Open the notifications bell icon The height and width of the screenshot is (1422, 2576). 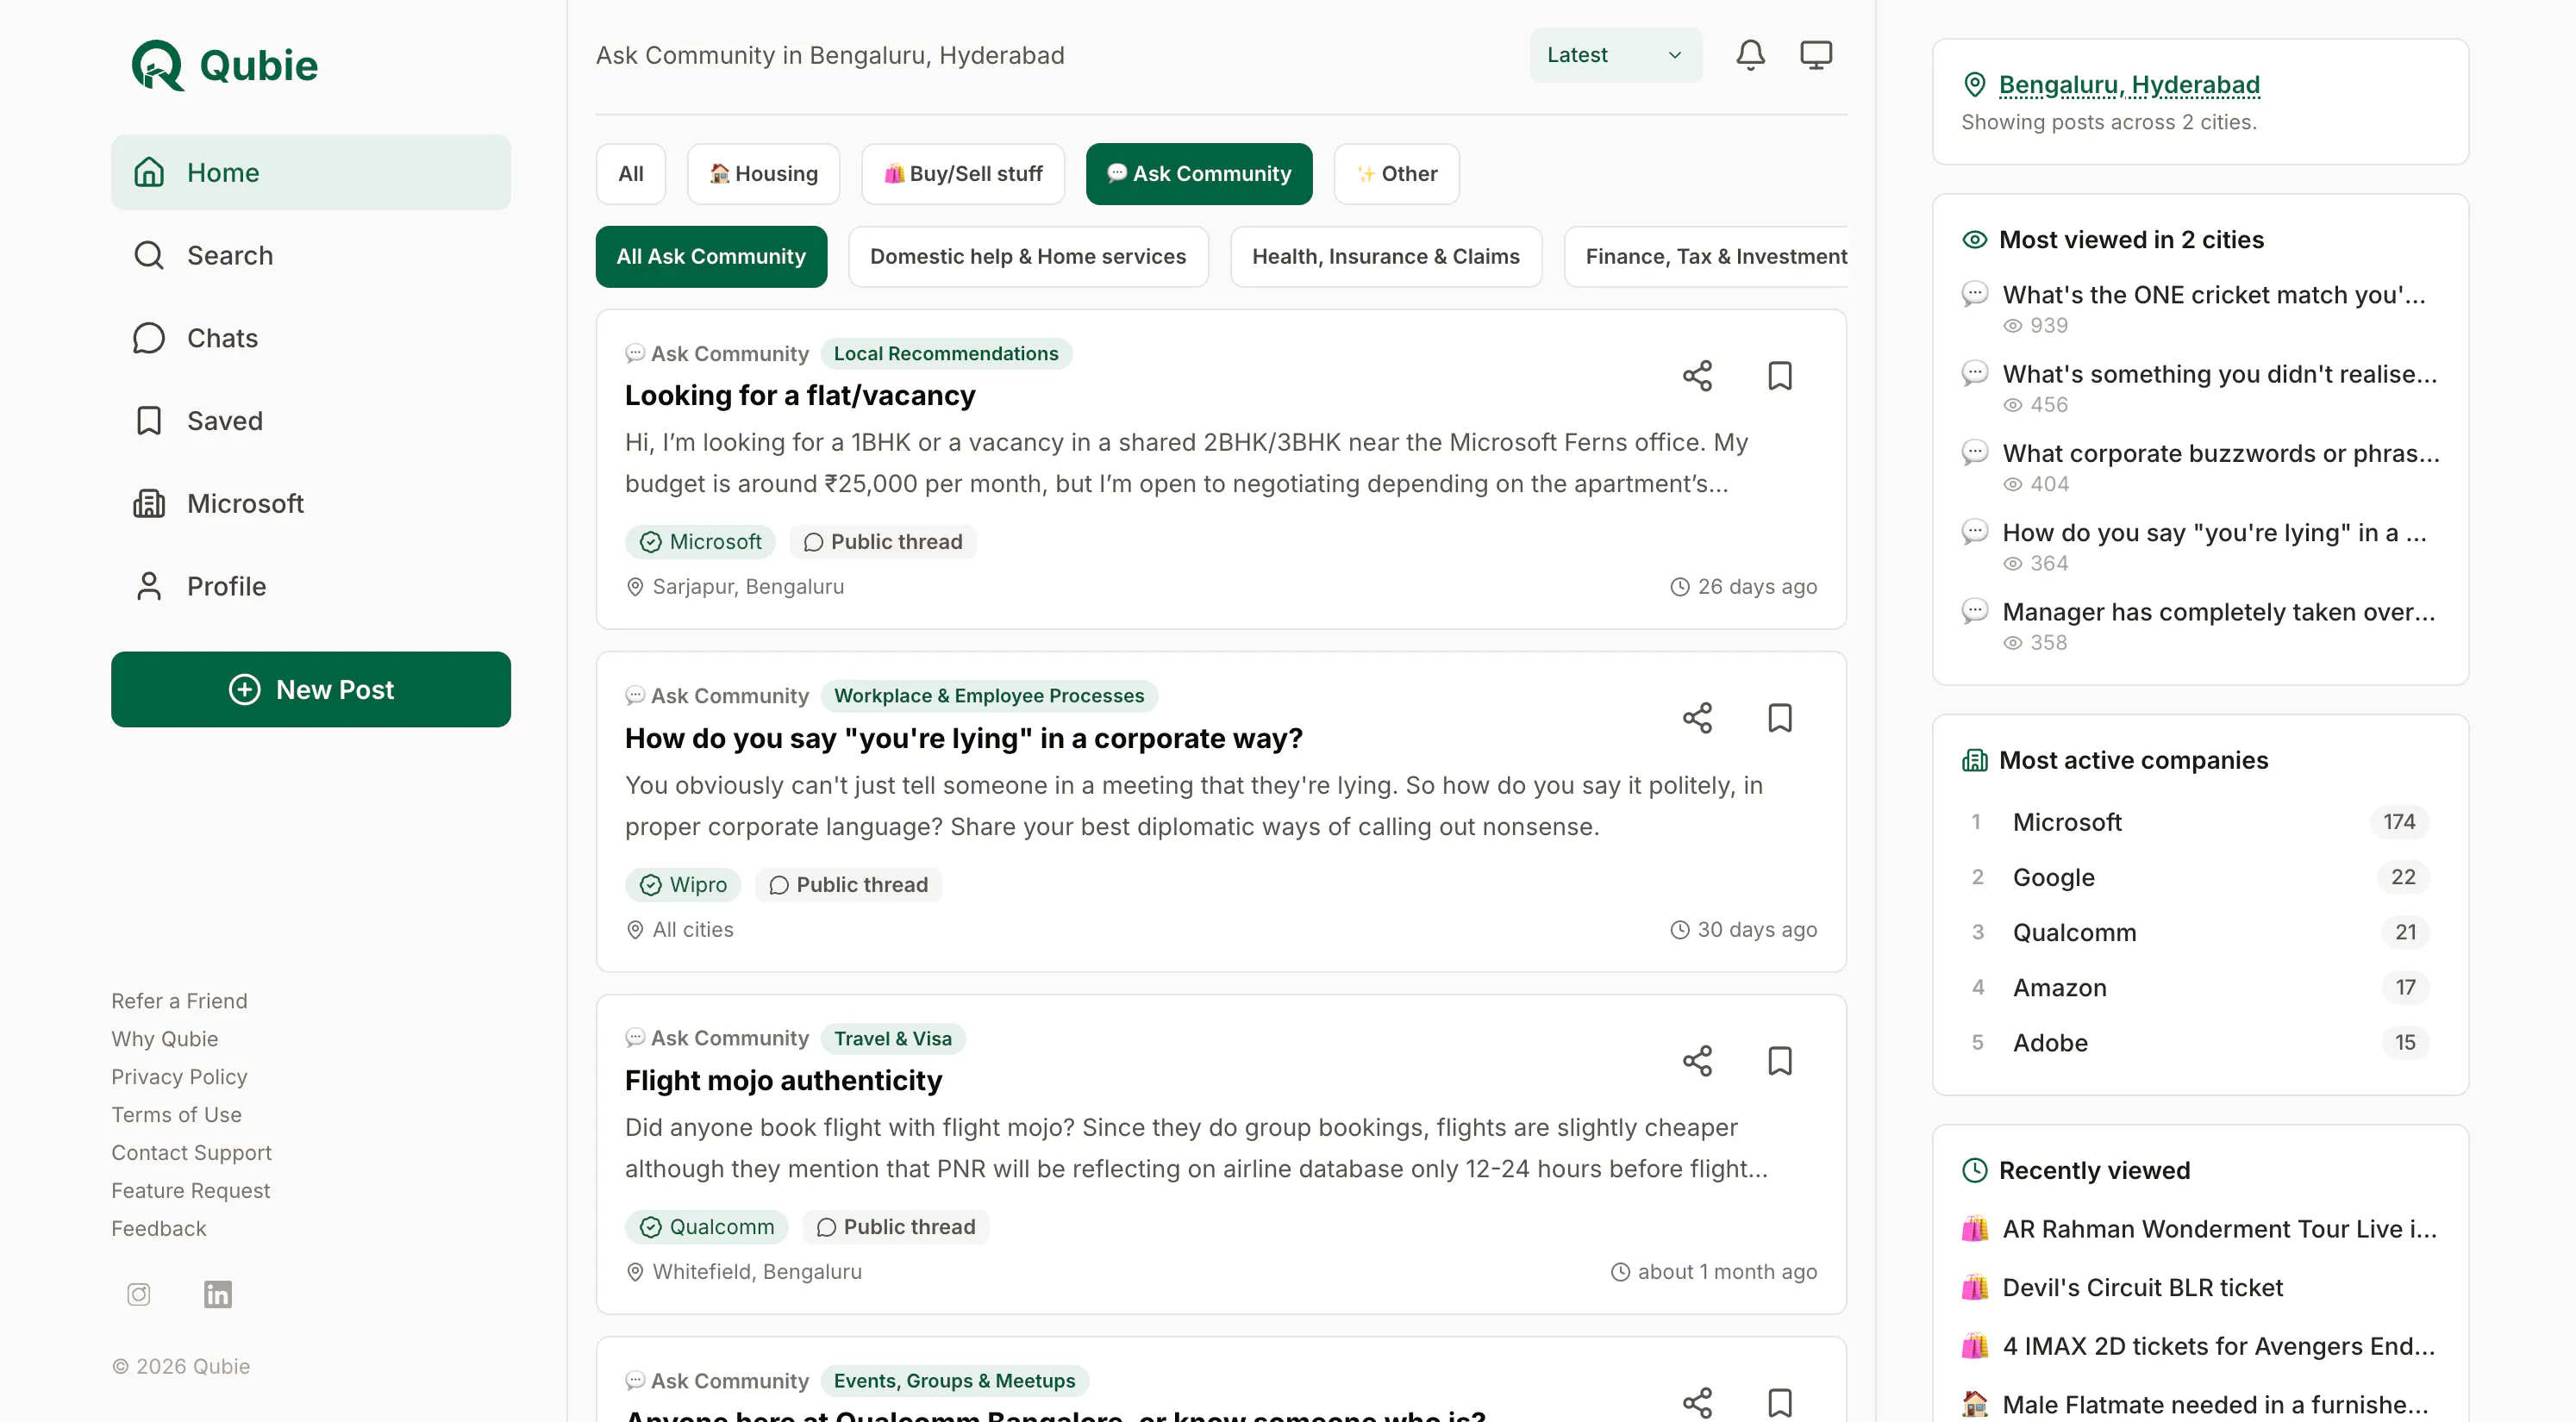[1750, 55]
